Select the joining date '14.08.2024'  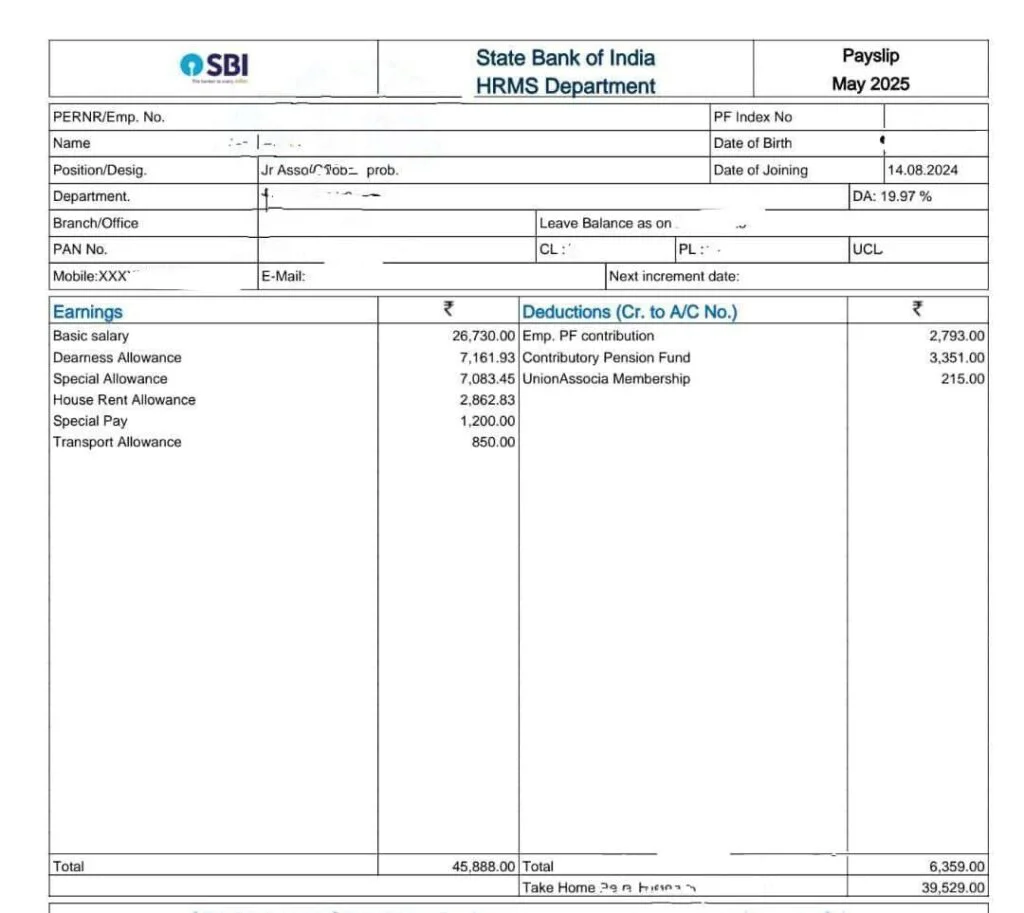tap(922, 170)
